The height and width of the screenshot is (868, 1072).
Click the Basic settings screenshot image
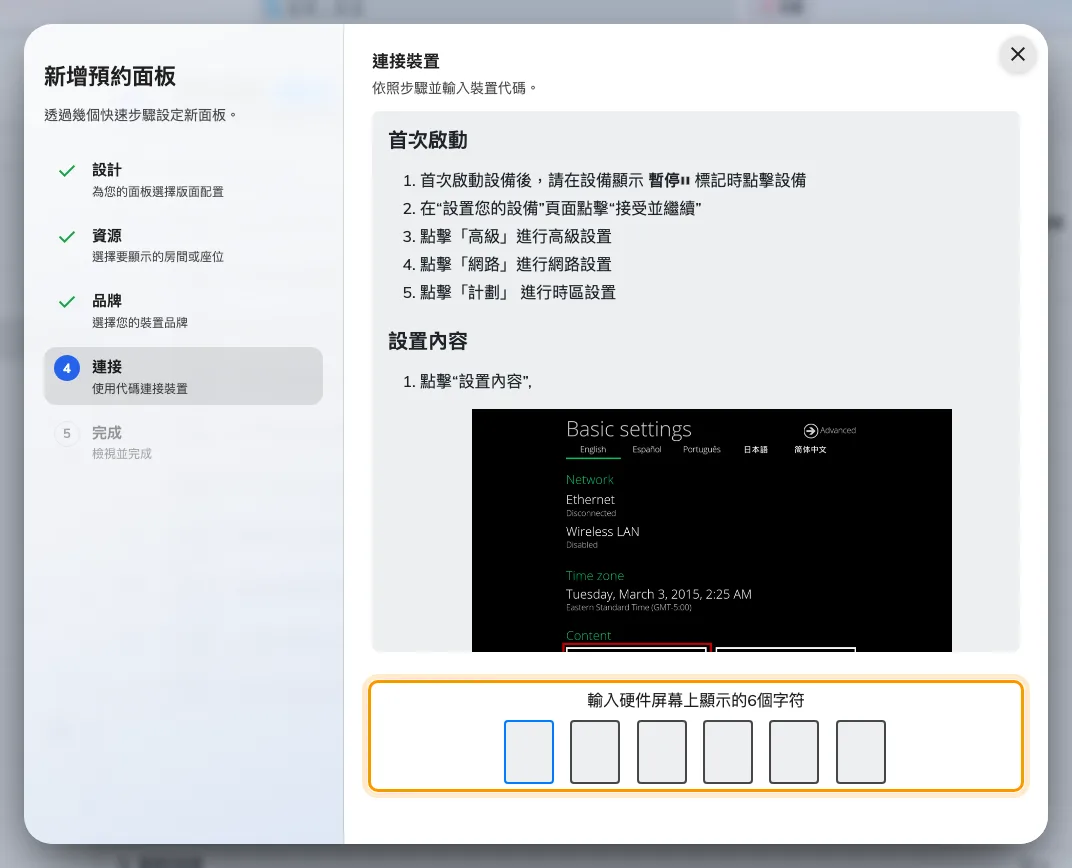point(712,530)
